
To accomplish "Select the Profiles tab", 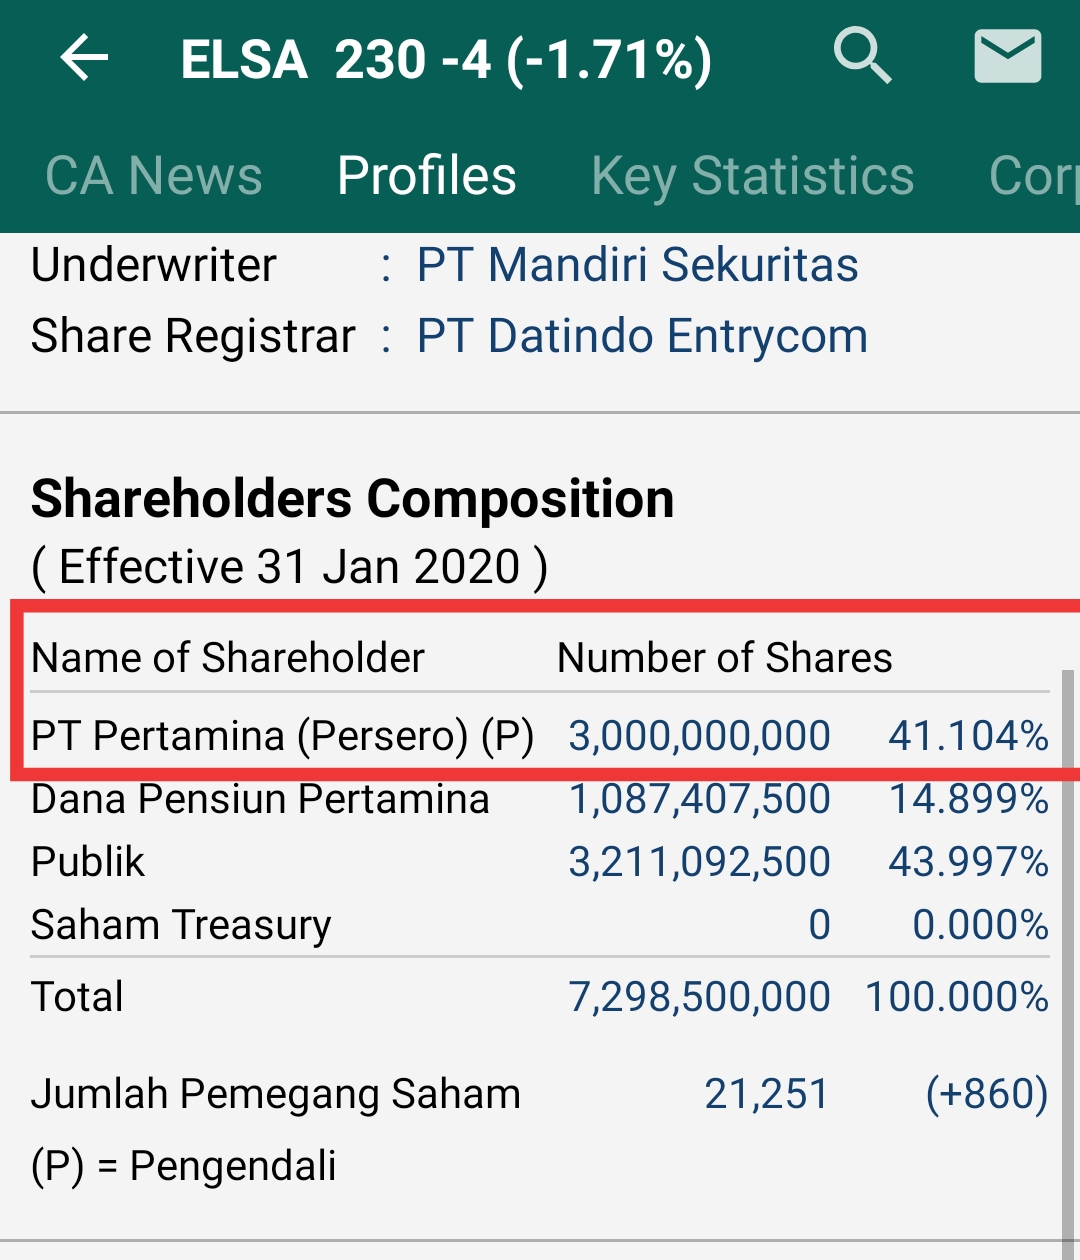I will point(427,176).
